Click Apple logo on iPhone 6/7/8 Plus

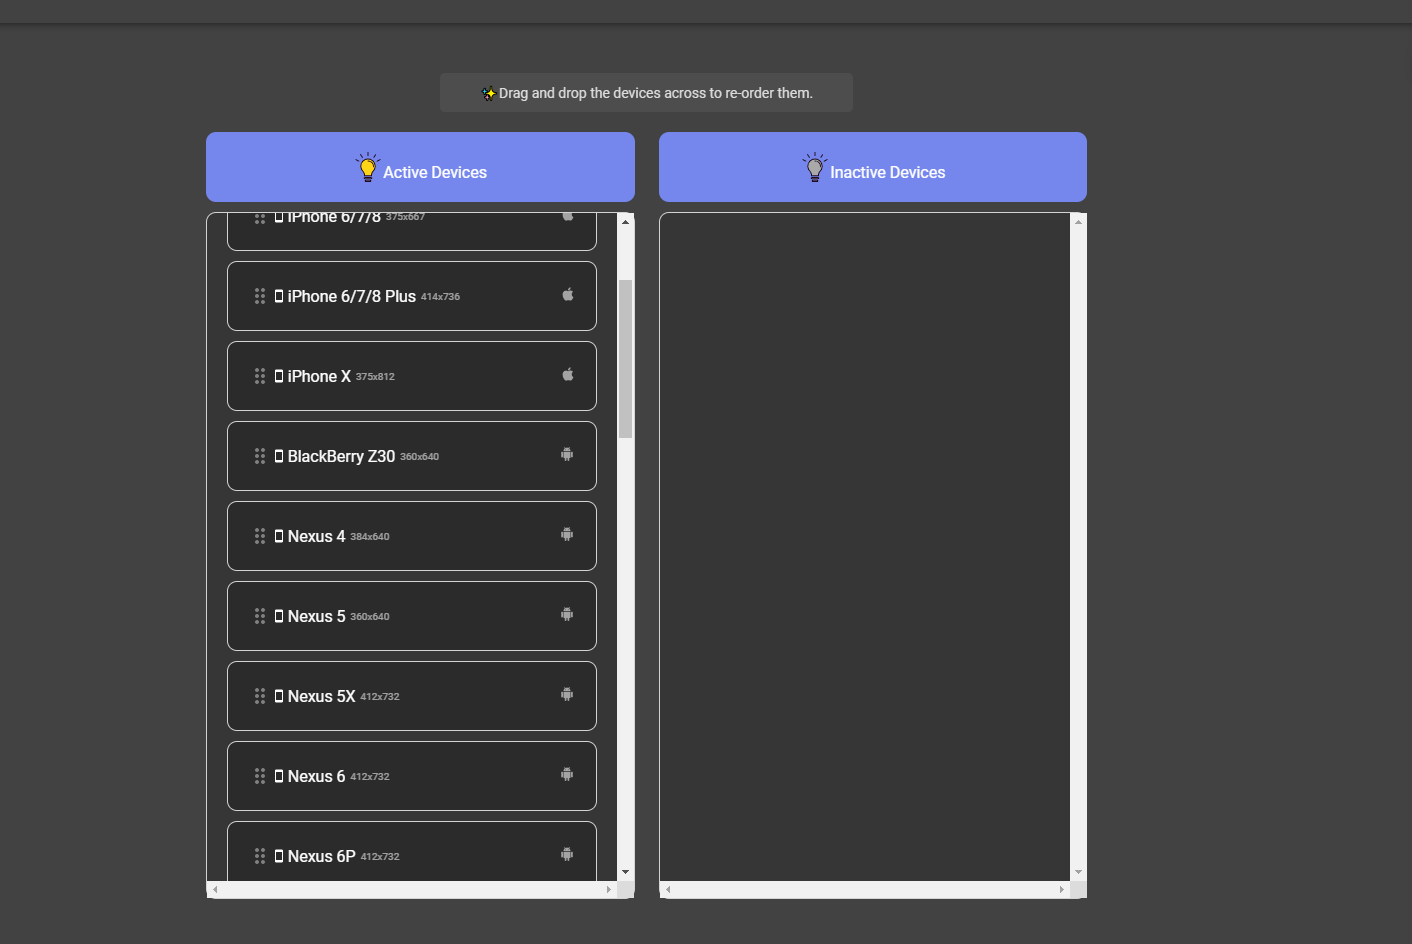[x=568, y=294]
